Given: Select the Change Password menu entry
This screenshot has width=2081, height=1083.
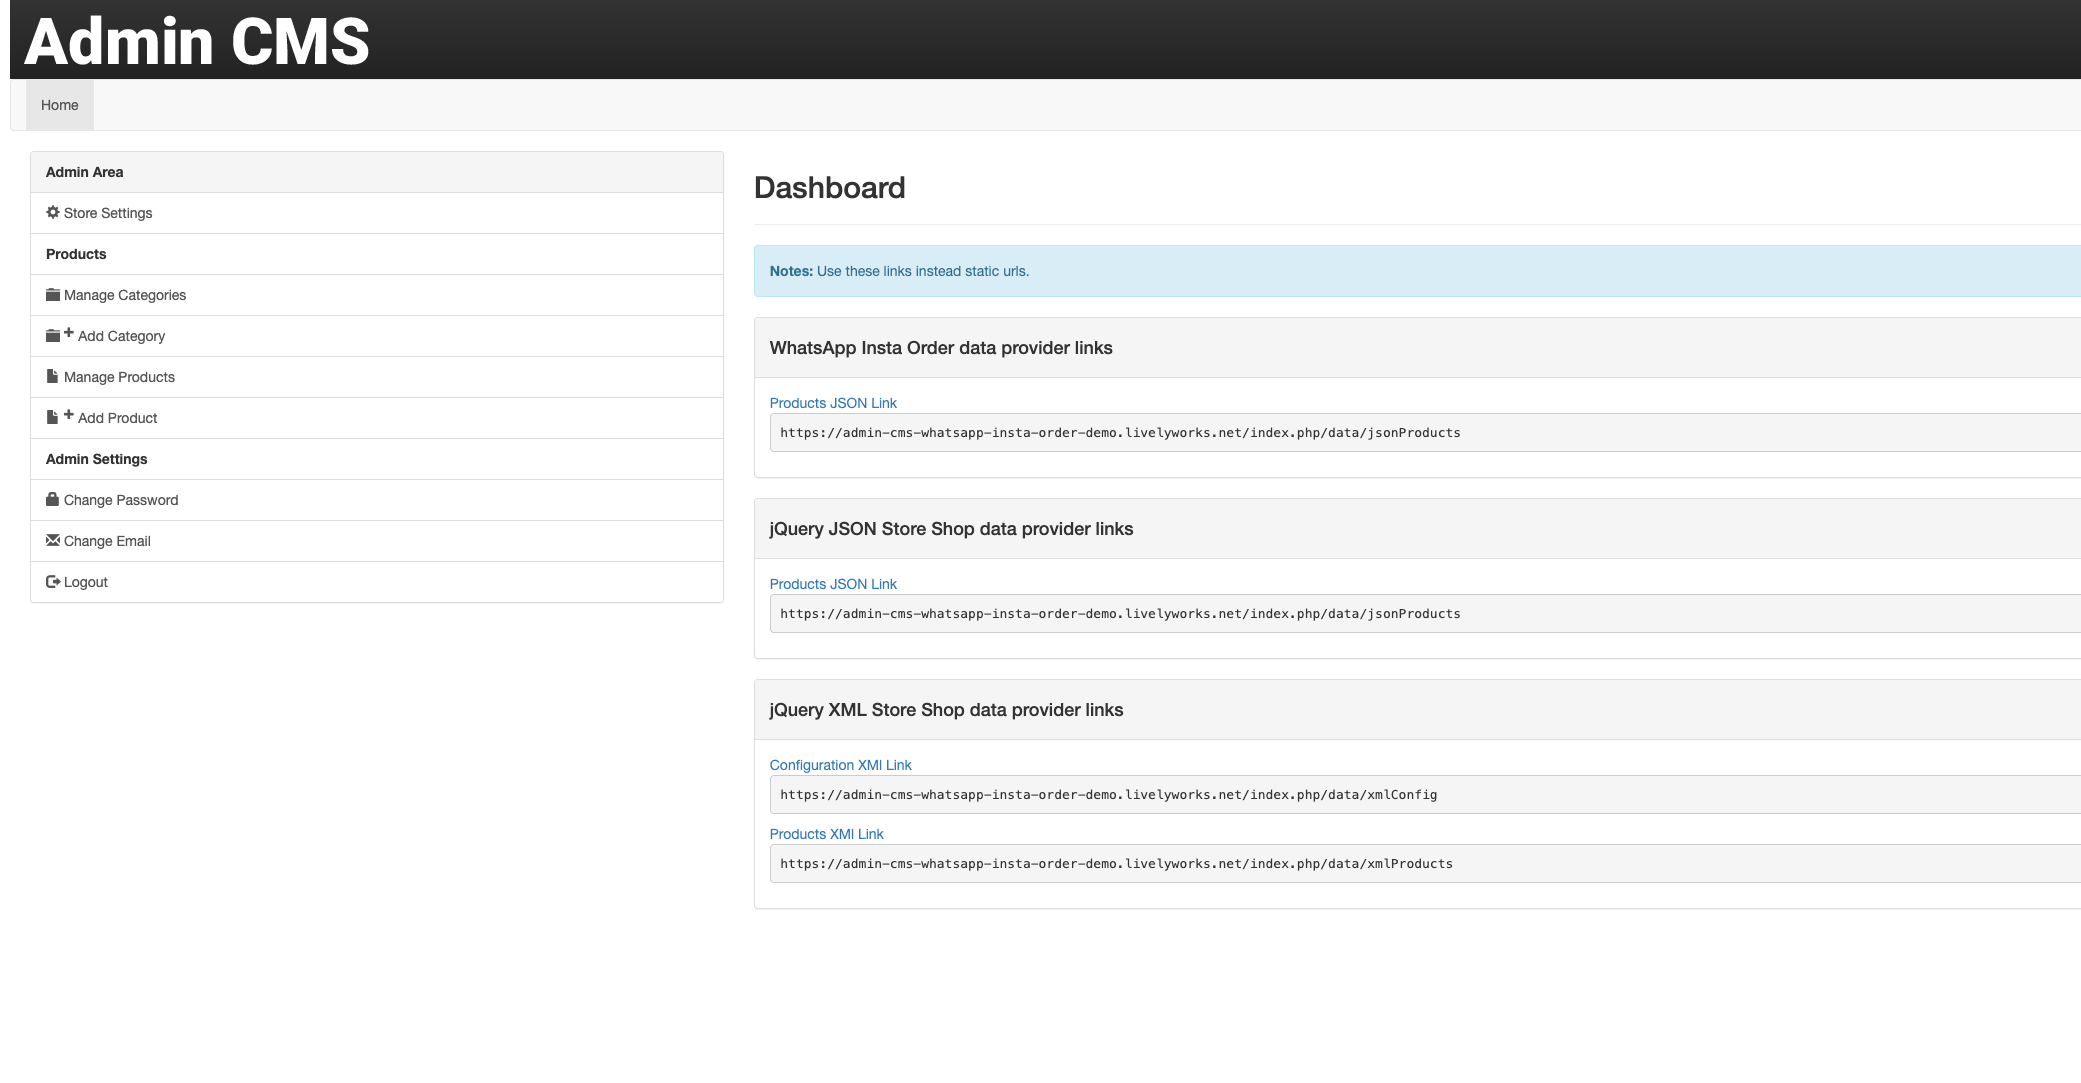Looking at the screenshot, I should (121, 500).
